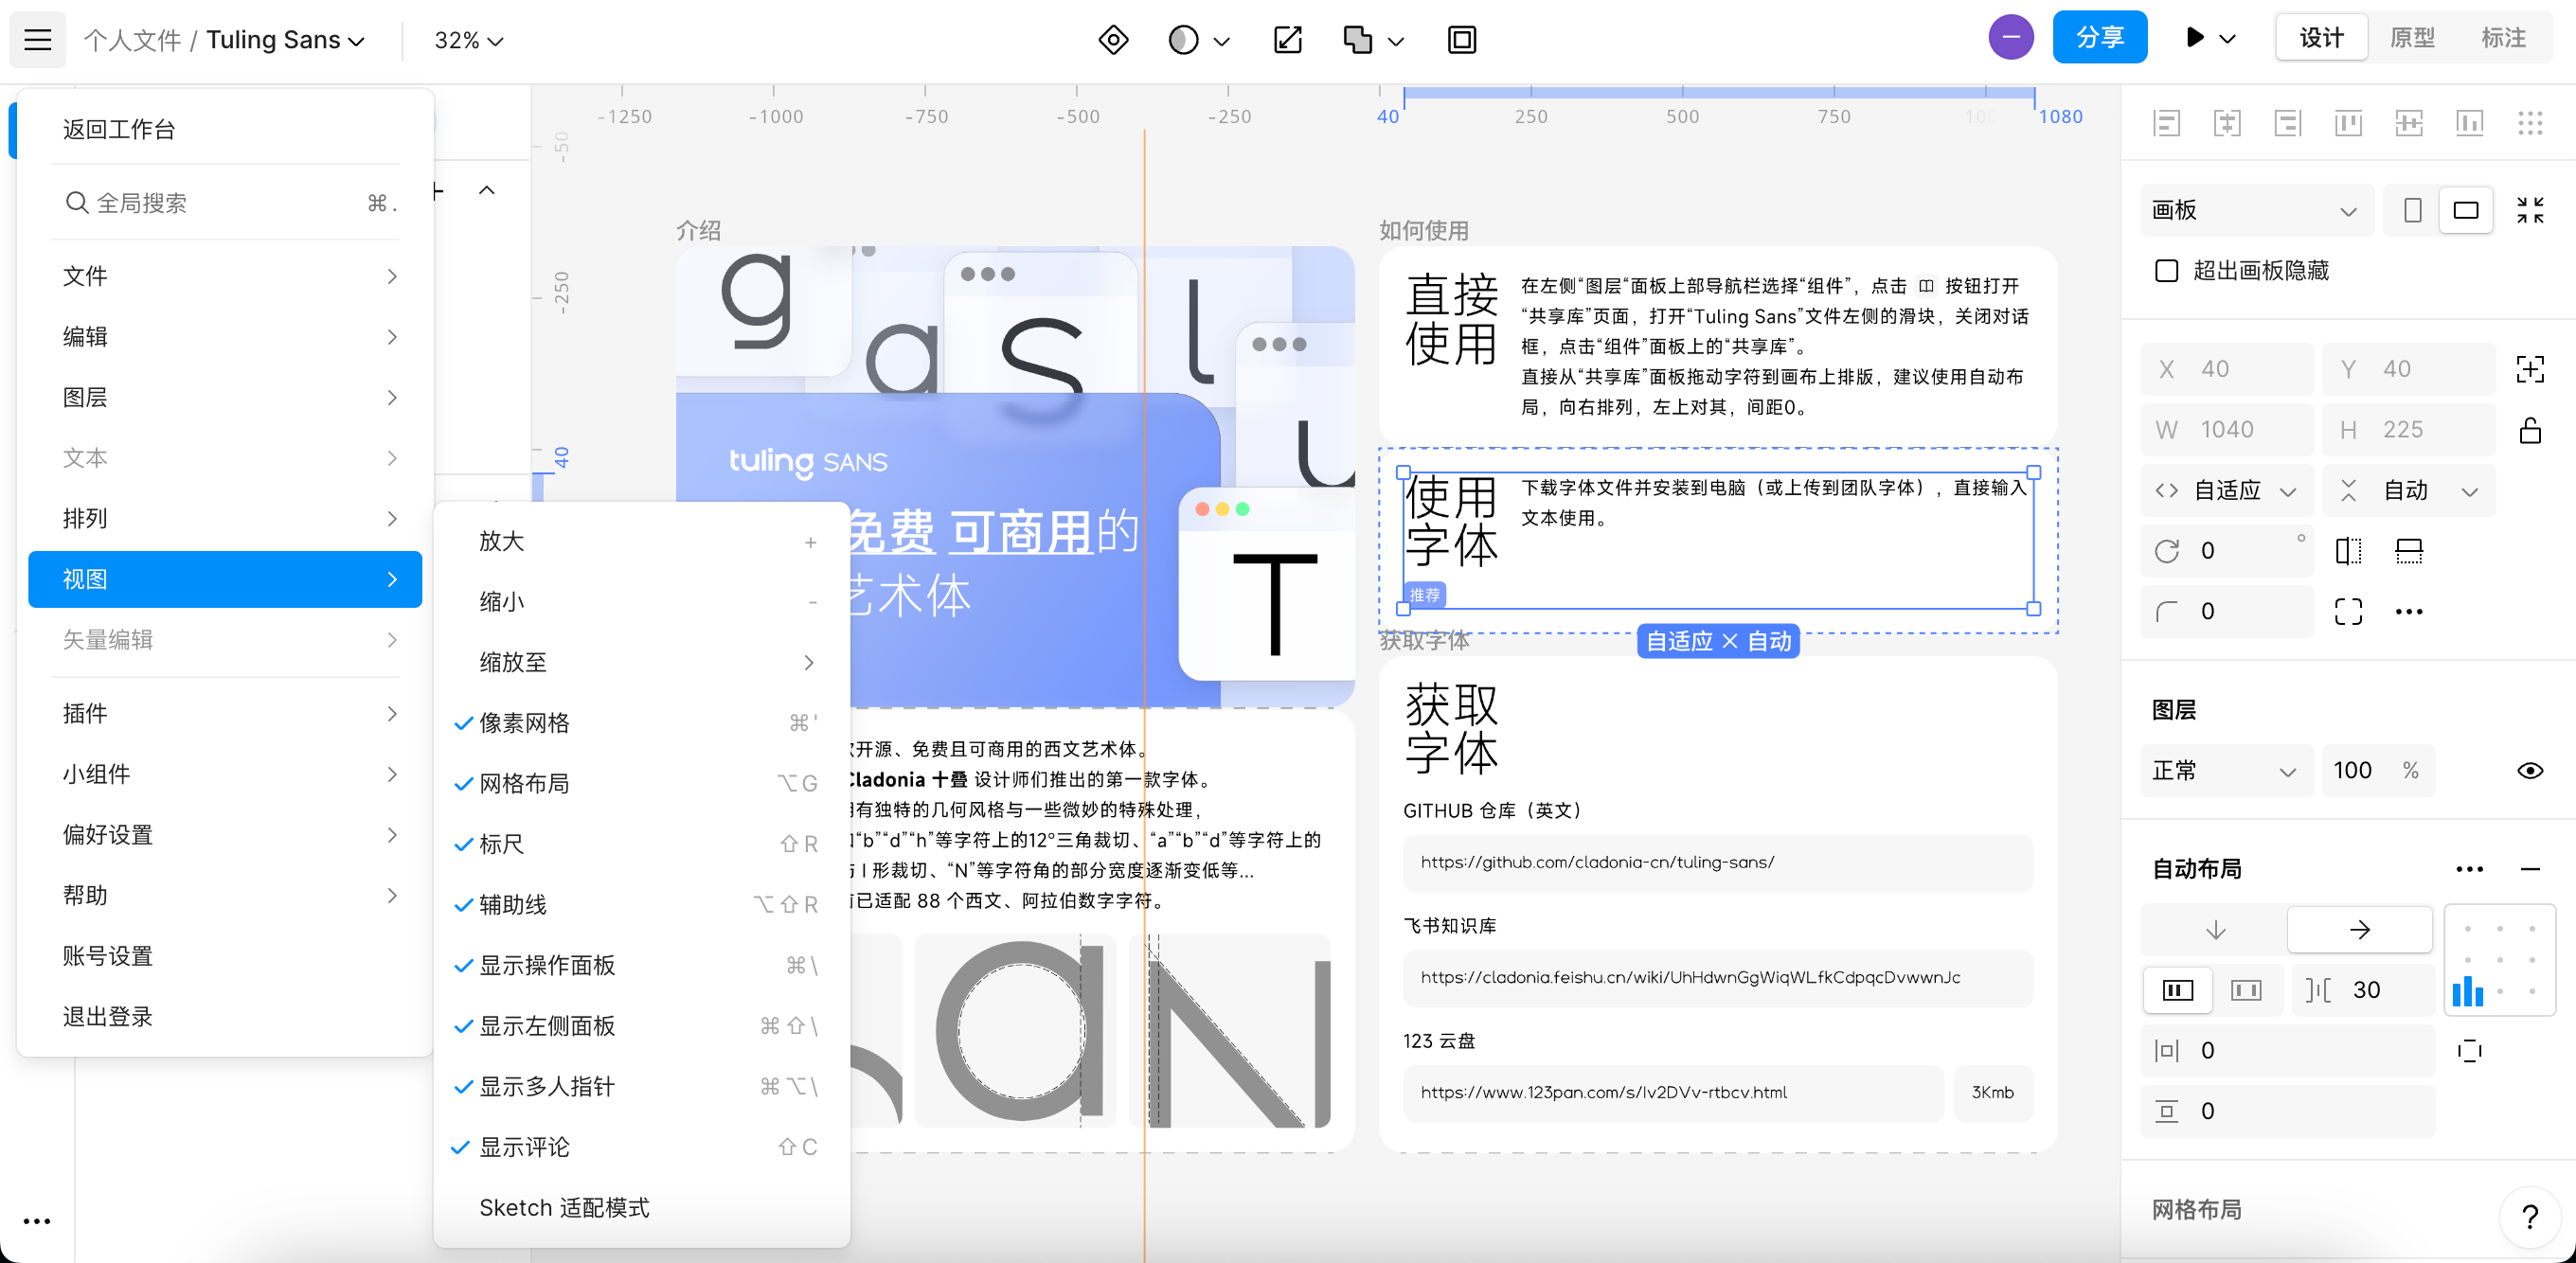2576x1263 pixels.
Task: Click the layer opacity 100 field
Action: (2378, 771)
